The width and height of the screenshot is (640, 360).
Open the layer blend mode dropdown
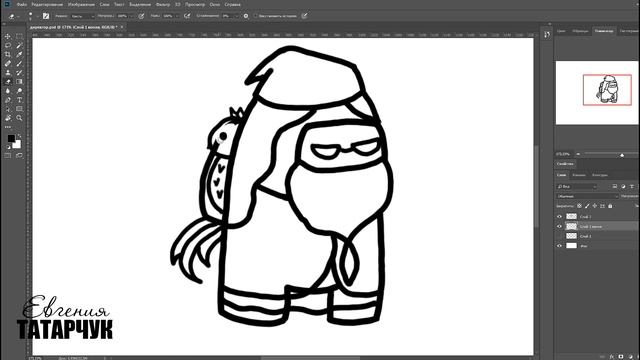(587, 196)
